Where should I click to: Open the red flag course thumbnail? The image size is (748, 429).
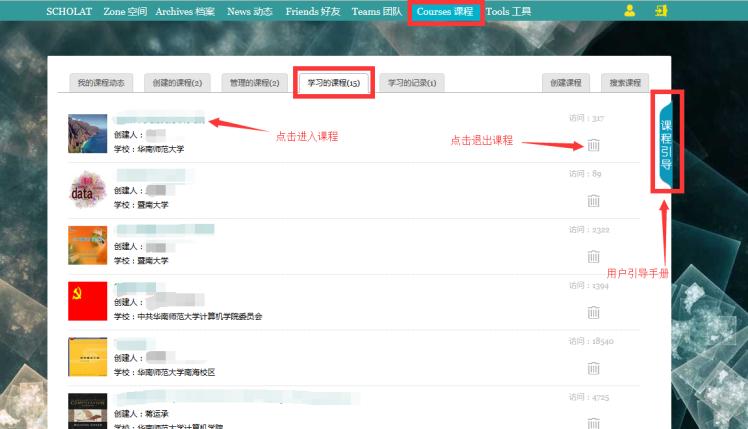tap(87, 301)
